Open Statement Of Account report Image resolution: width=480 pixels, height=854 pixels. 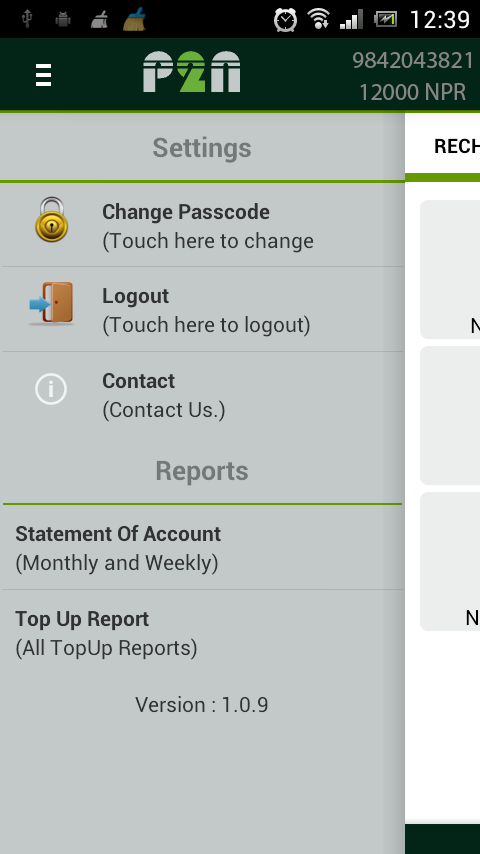(x=203, y=547)
